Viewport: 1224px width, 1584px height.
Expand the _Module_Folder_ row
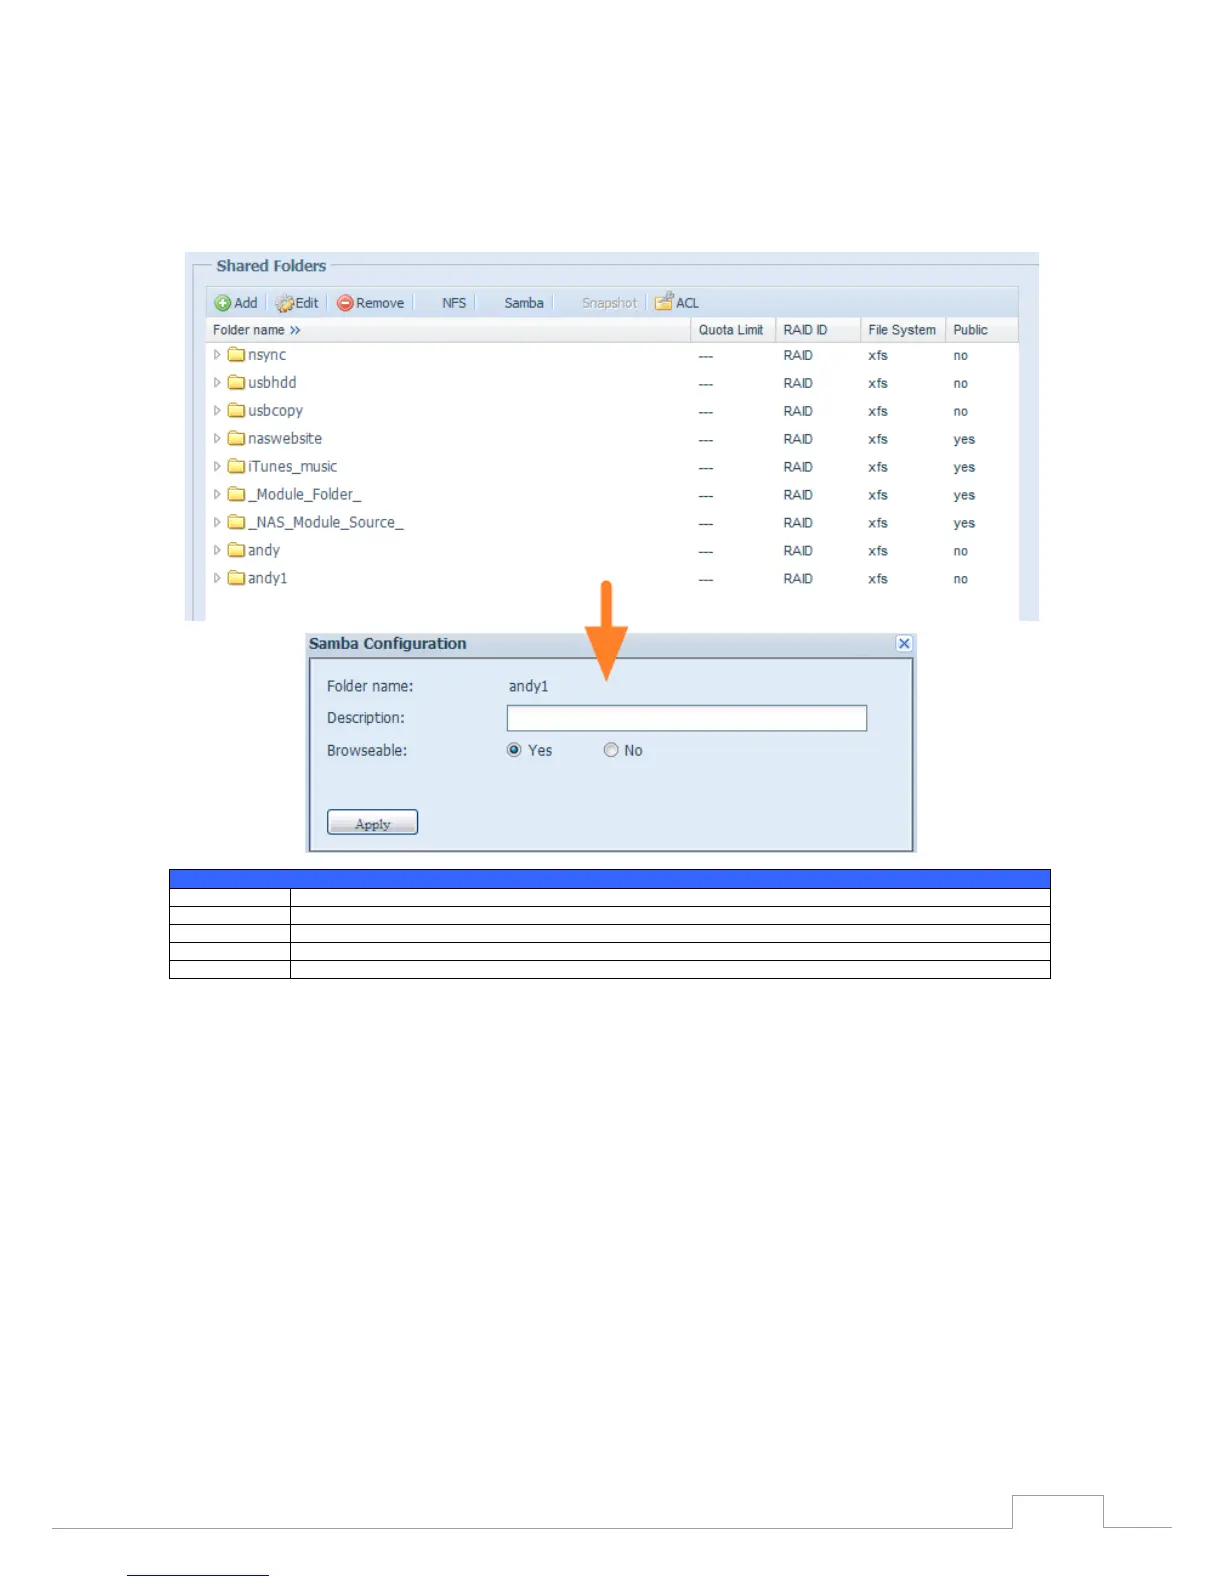click(217, 495)
